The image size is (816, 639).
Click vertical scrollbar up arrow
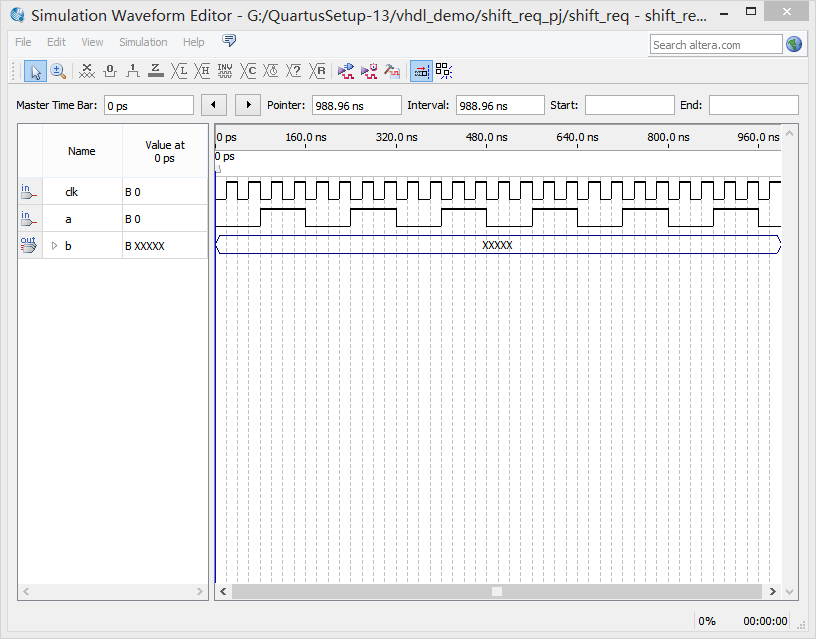coord(790,133)
